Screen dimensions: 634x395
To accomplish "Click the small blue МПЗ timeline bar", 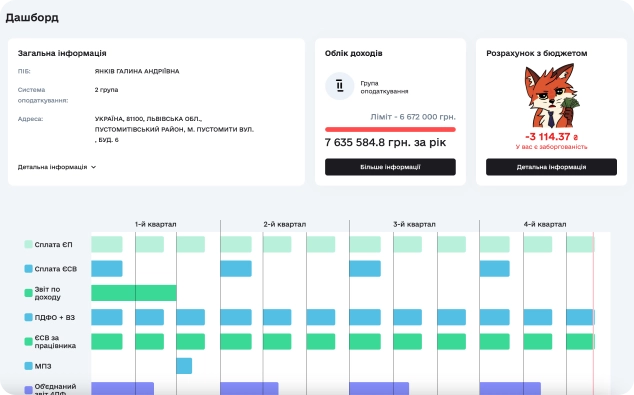I will [184, 366].
